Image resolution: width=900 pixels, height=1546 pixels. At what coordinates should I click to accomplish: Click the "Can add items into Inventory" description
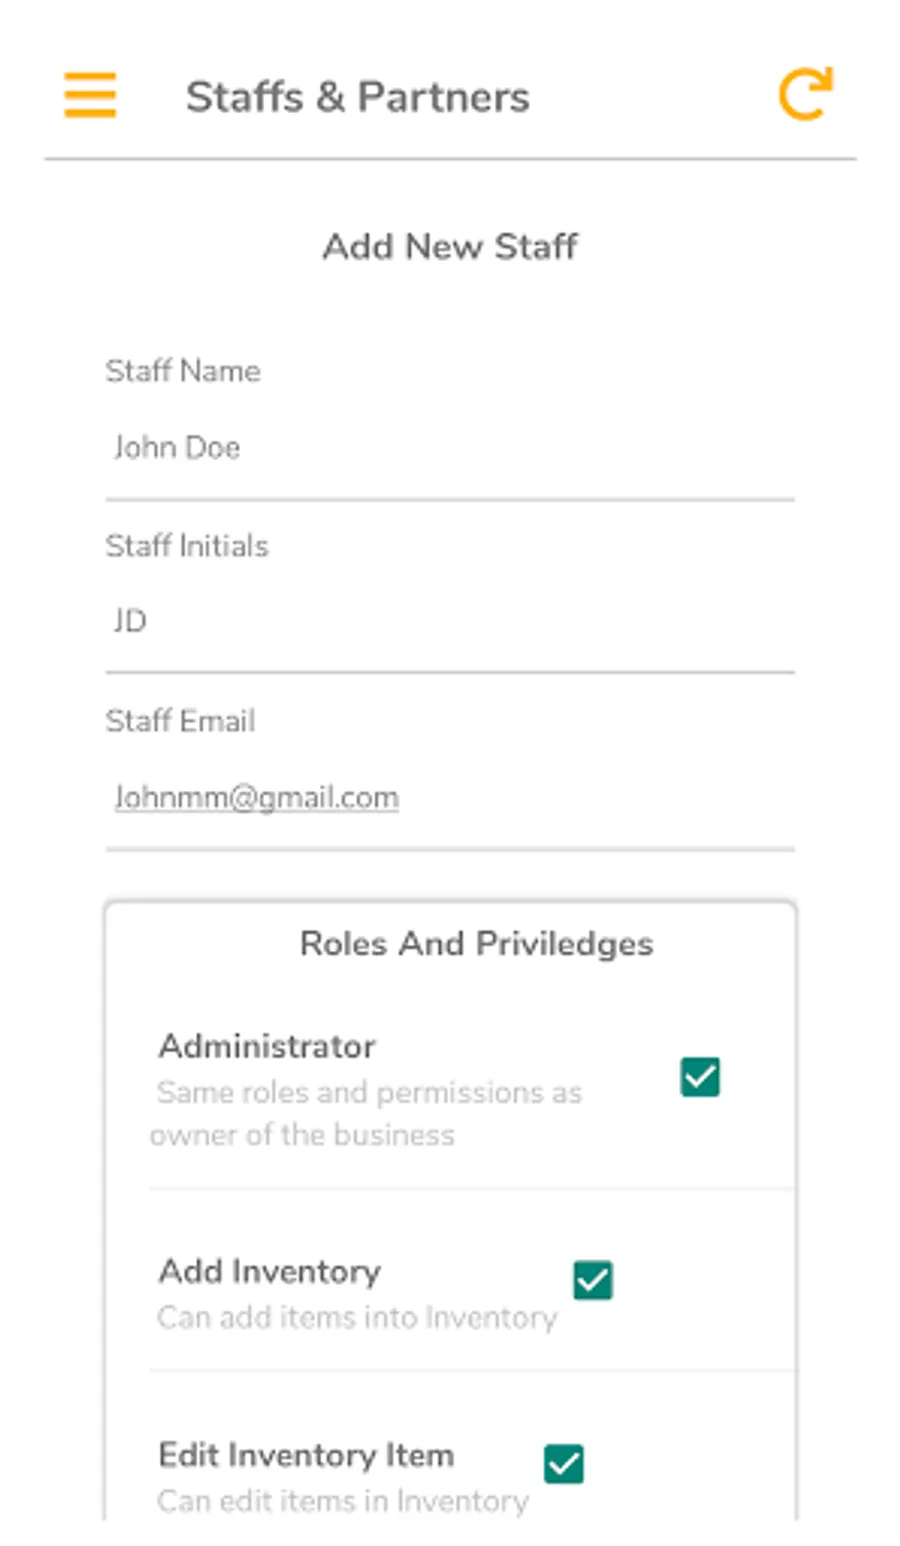[357, 1318]
